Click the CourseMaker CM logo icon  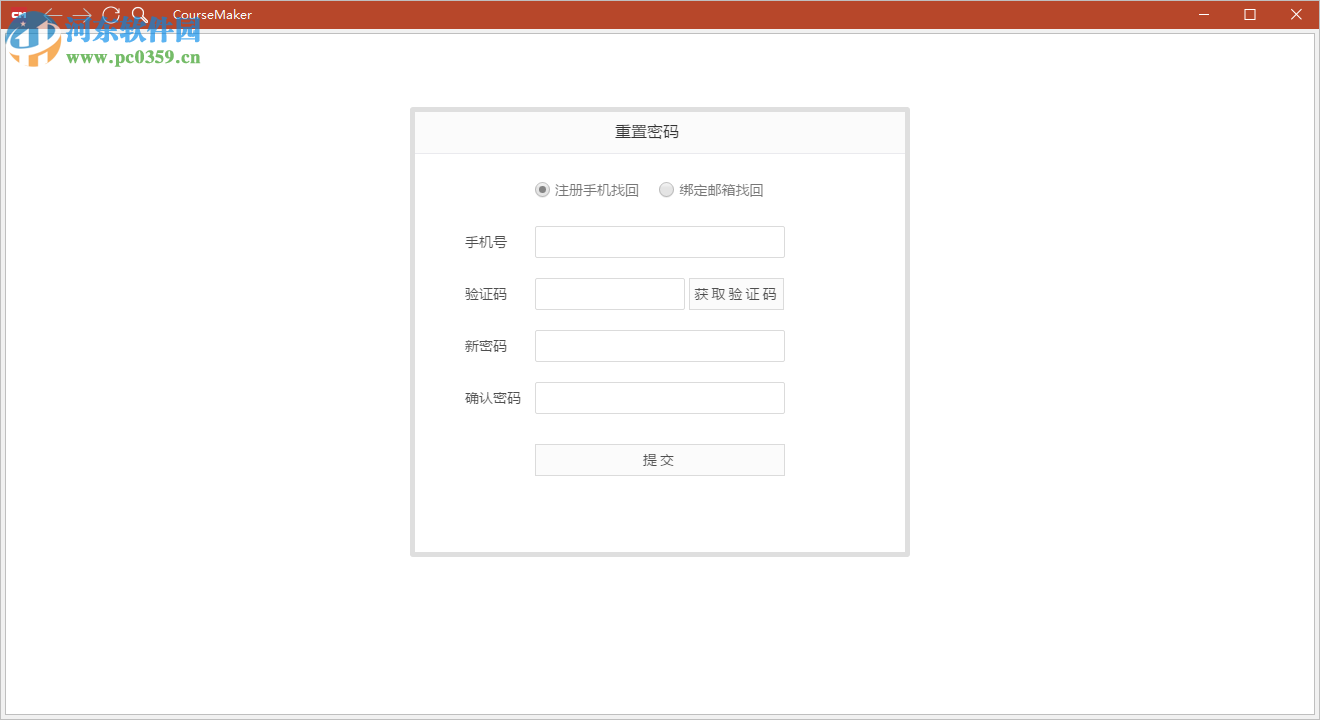pos(18,14)
